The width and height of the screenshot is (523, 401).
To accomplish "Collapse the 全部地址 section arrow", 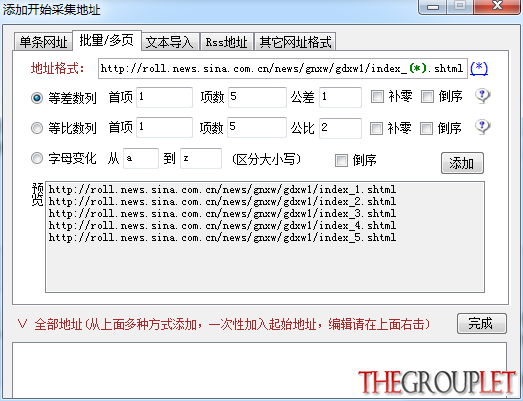I will (22, 324).
